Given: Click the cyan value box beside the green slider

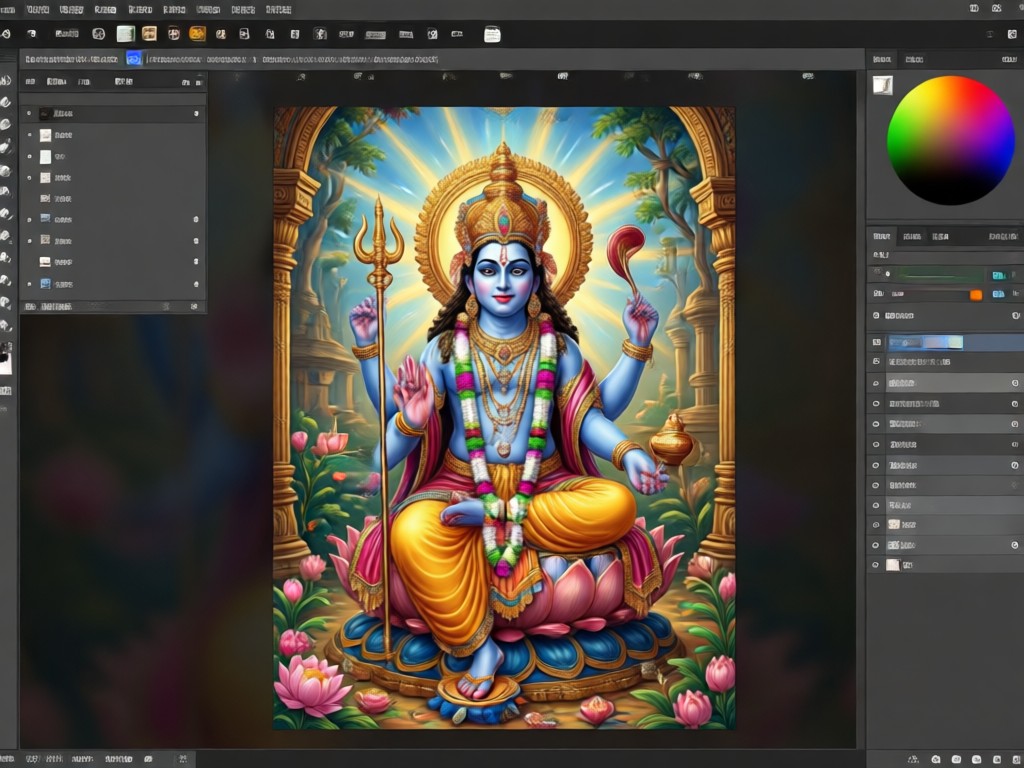Looking at the screenshot, I should tap(999, 275).
